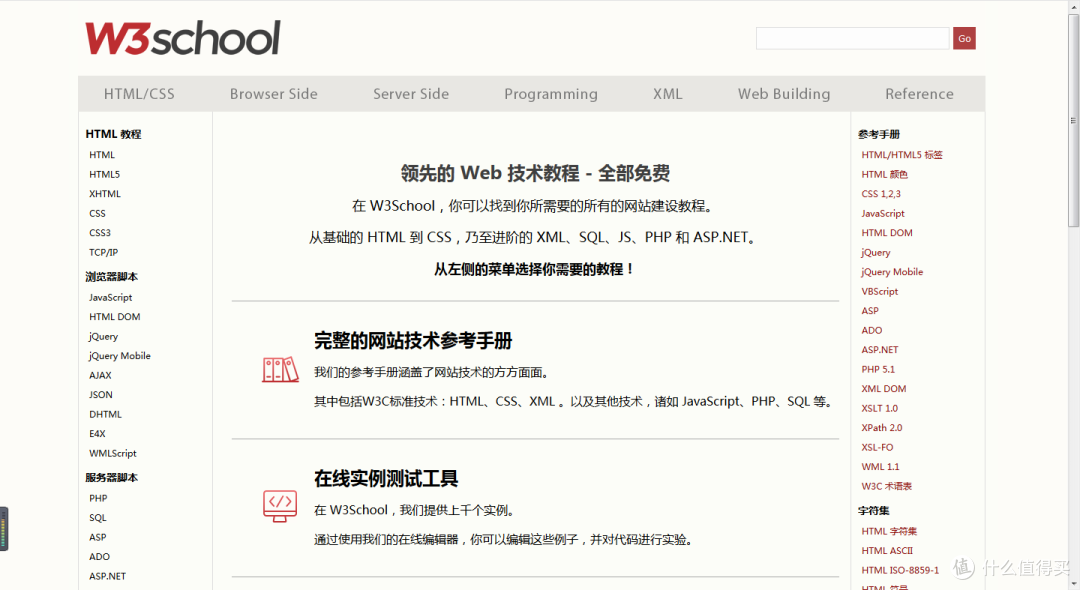
Task: Open the HTML 颜色 reference link
Action: pos(884,174)
